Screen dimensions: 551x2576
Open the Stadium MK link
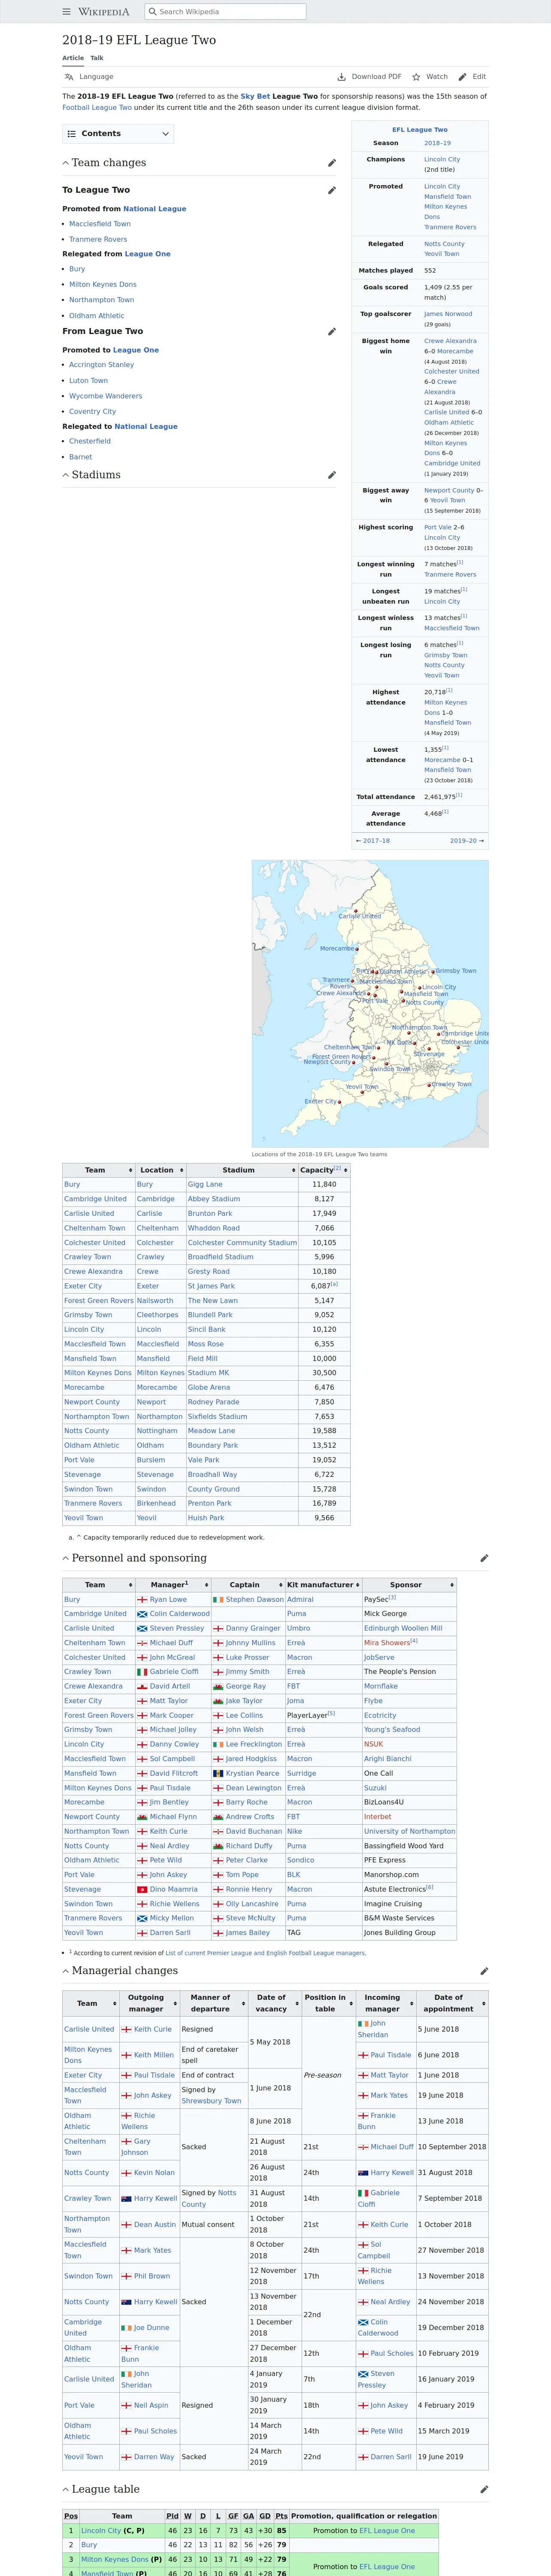point(208,1373)
